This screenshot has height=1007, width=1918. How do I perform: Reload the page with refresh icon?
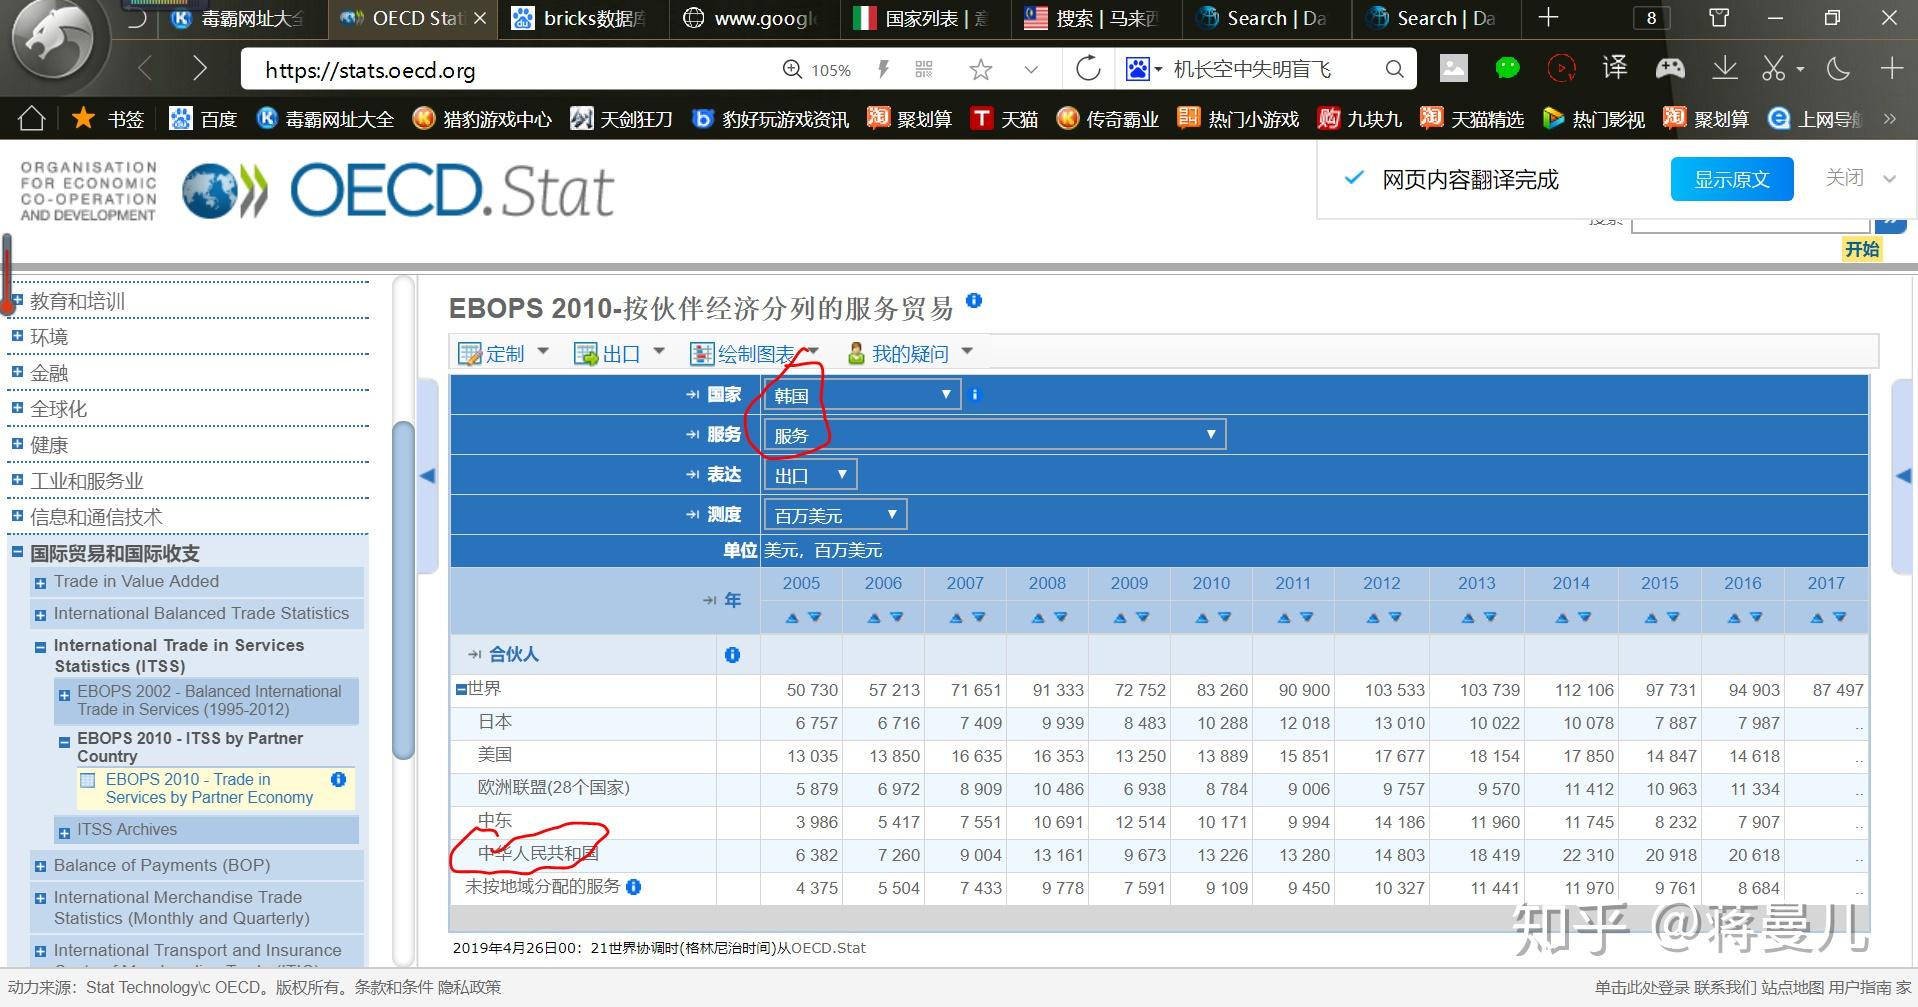tap(1088, 69)
